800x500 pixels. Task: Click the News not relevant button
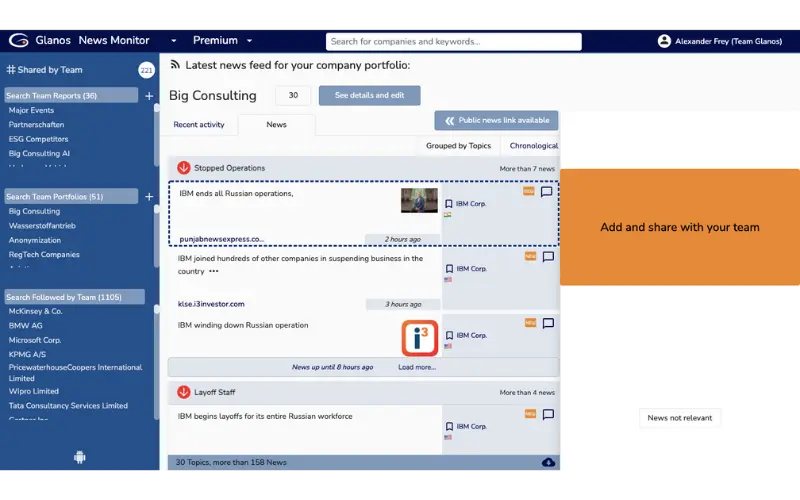pos(680,418)
